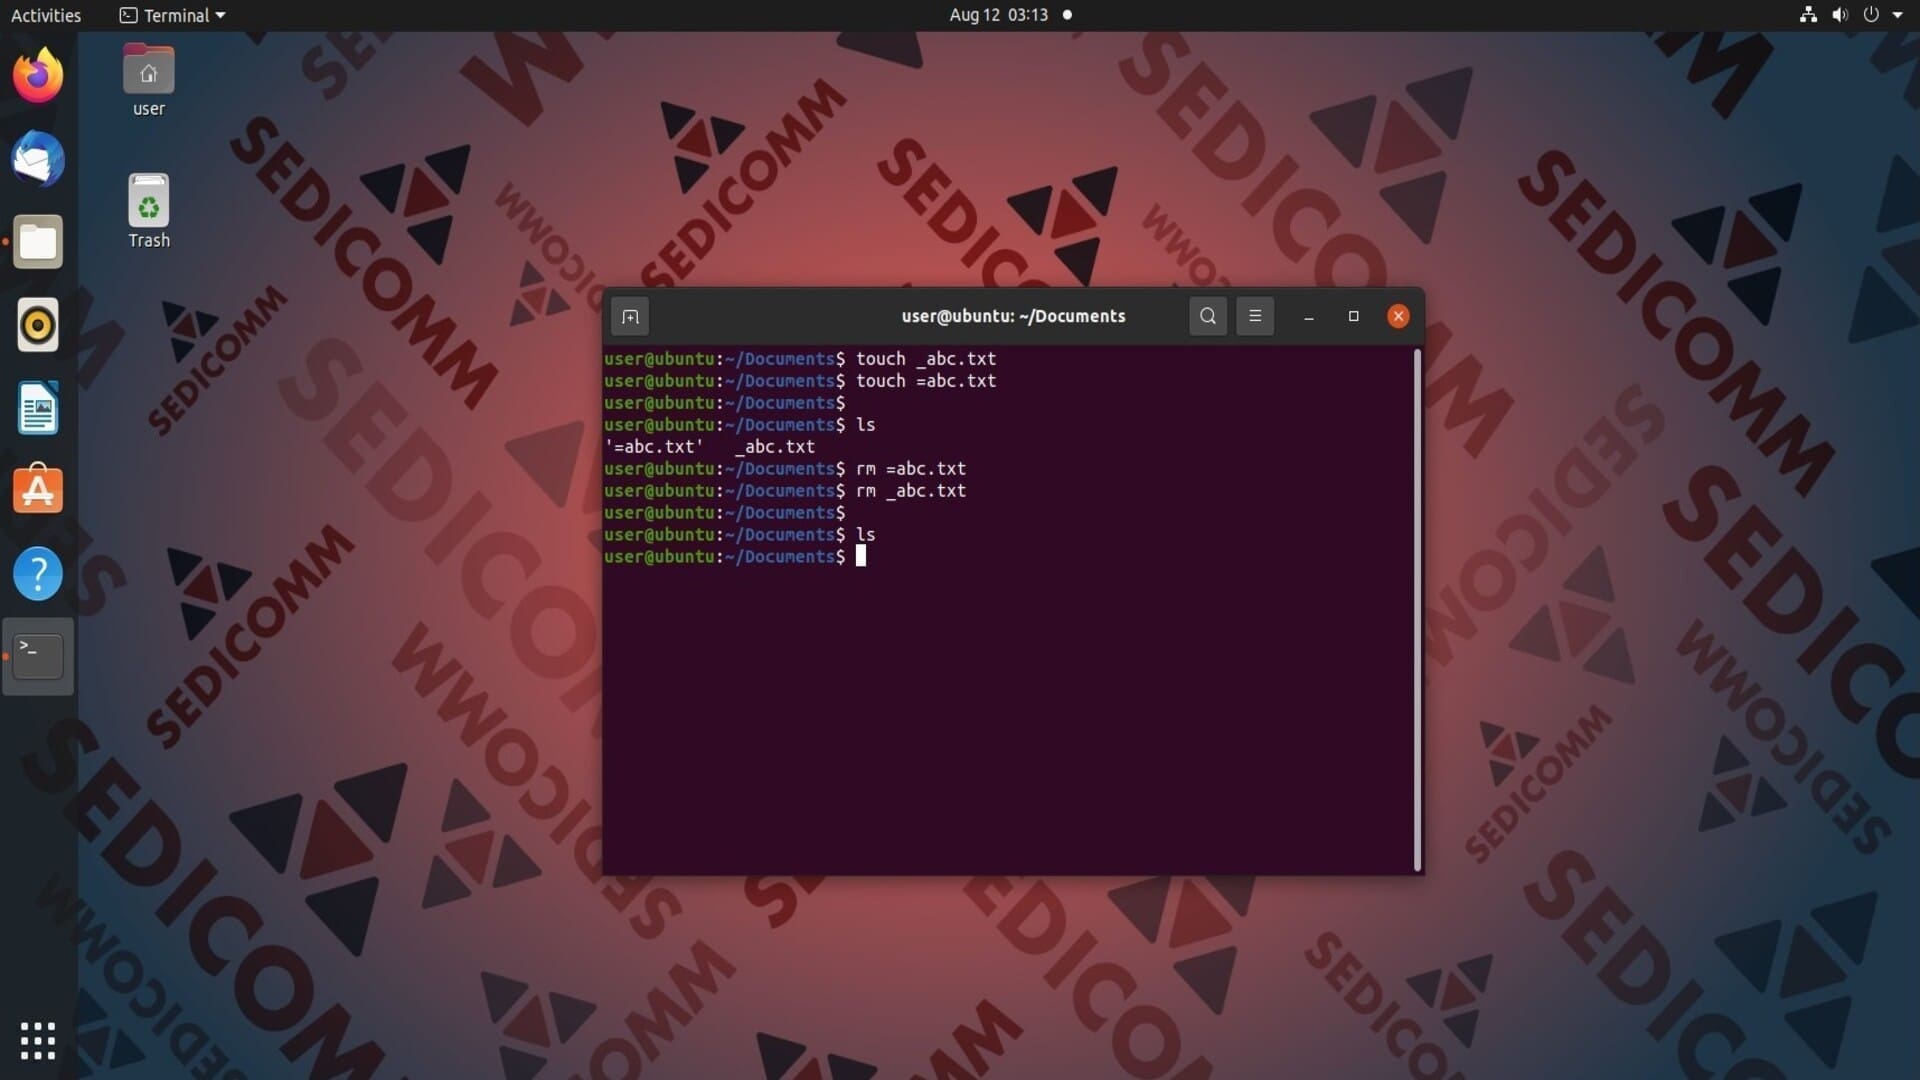
Task: Open the clock and calendar panel
Action: (x=998, y=15)
